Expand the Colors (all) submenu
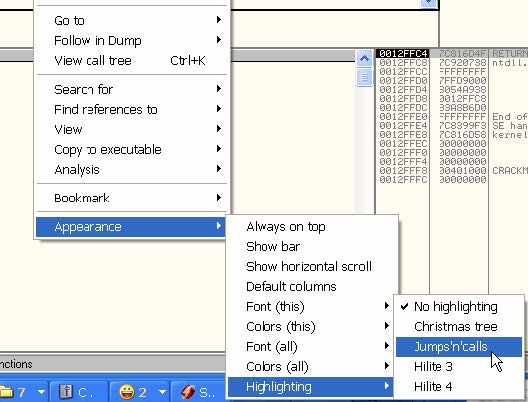The width and height of the screenshot is (528, 402). pos(310,367)
